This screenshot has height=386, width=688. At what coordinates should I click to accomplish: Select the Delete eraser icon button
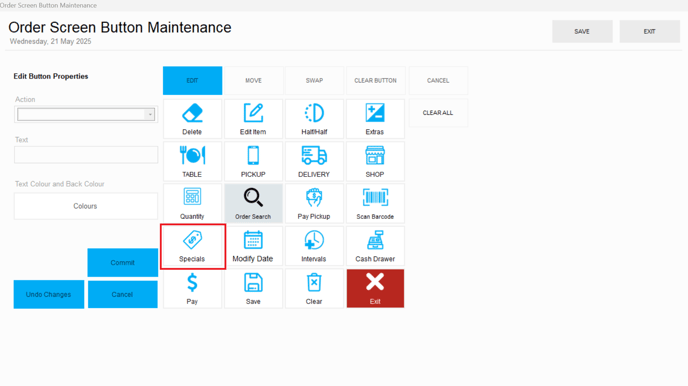click(x=192, y=119)
